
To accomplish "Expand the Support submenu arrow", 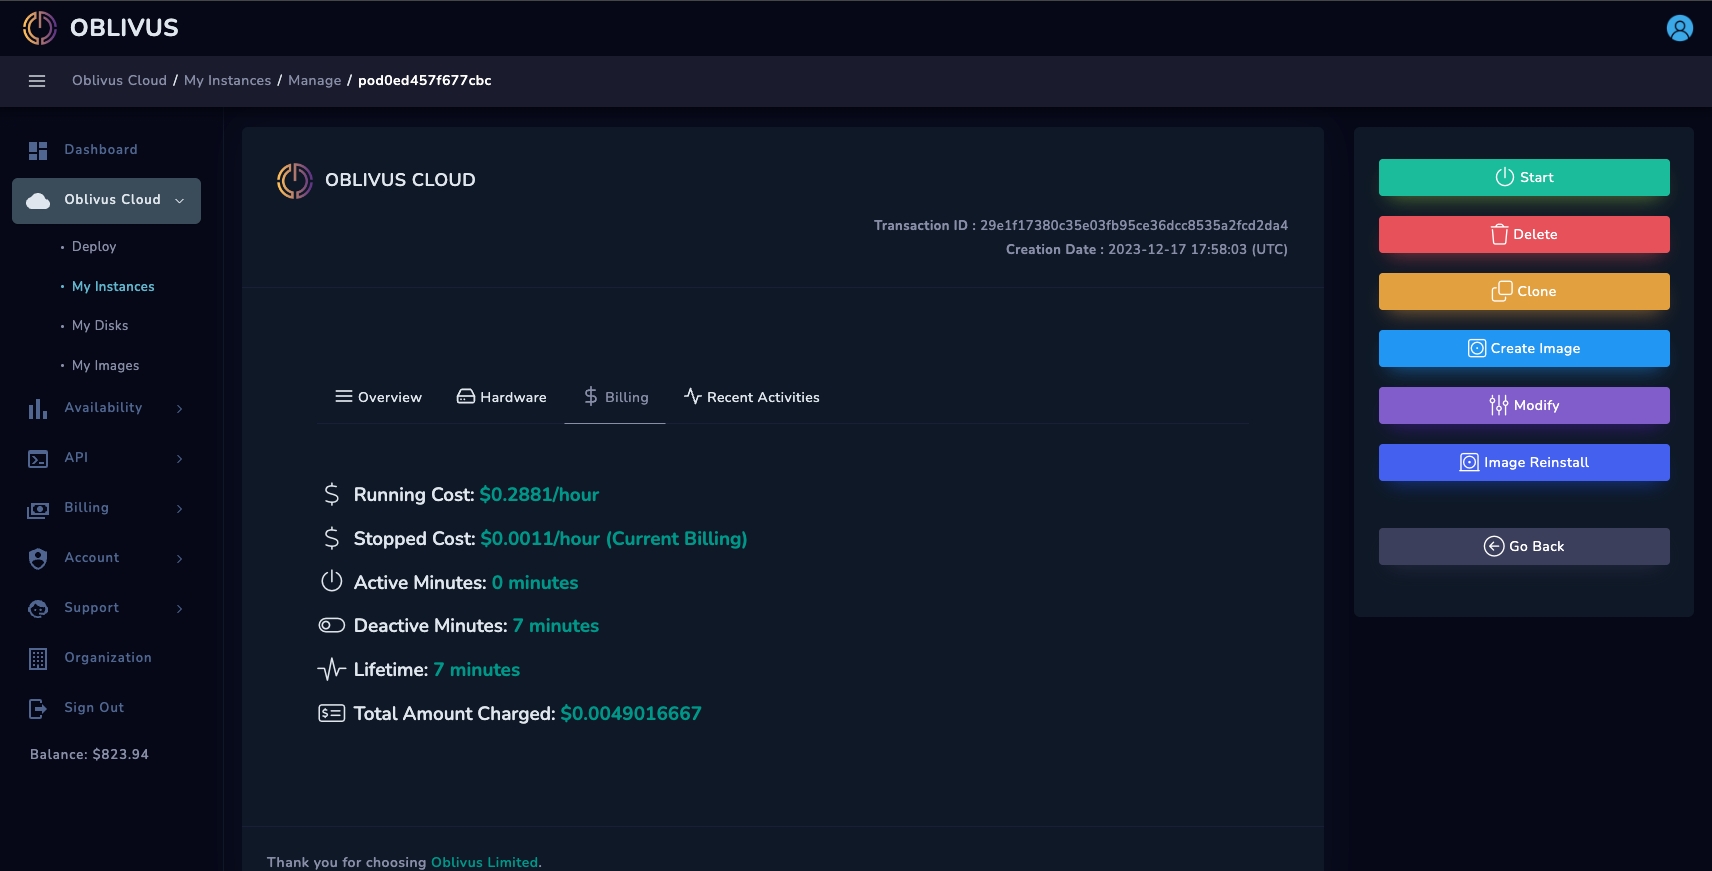I will coord(180,609).
